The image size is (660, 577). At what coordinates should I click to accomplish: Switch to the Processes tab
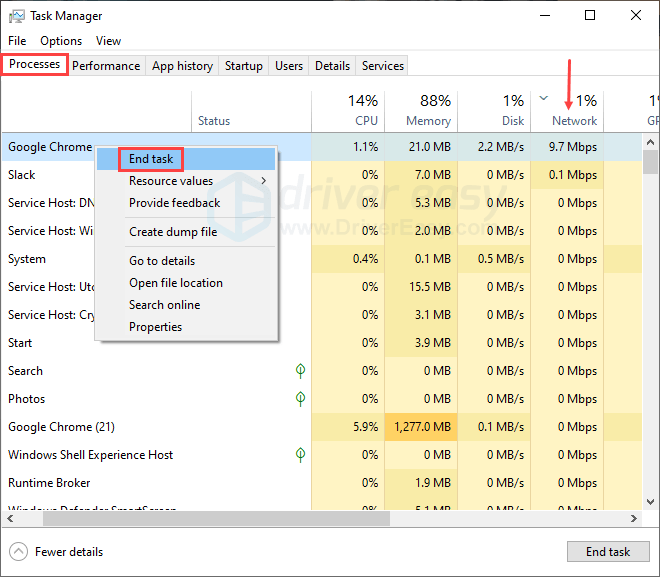(35, 64)
